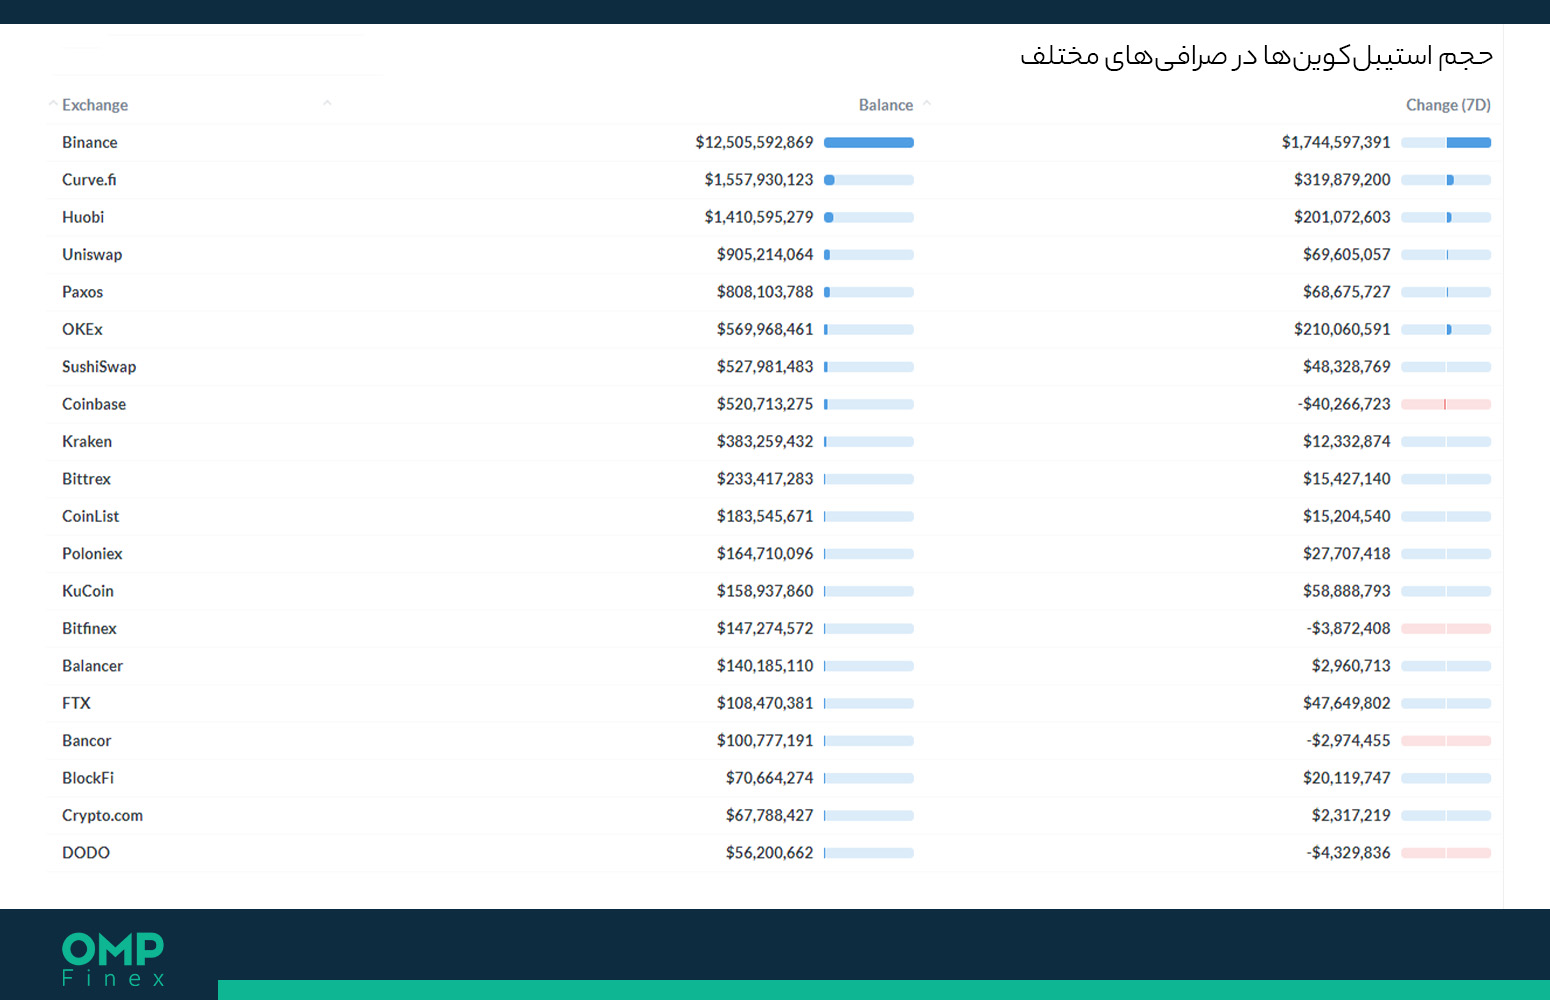Click Huobi 7D change $201,072,603
This screenshot has width=1550, height=1000.
pyautogui.click(x=1342, y=217)
